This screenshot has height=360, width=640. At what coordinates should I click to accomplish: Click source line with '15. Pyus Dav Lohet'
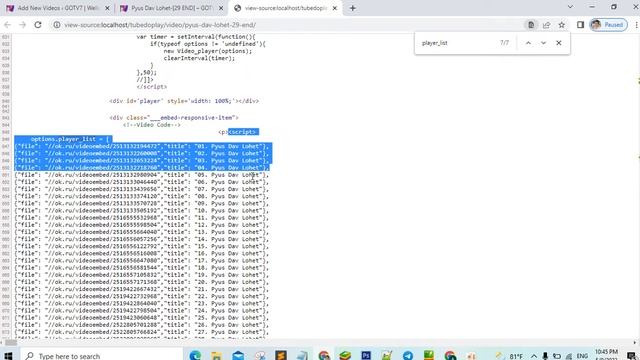(142, 246)
